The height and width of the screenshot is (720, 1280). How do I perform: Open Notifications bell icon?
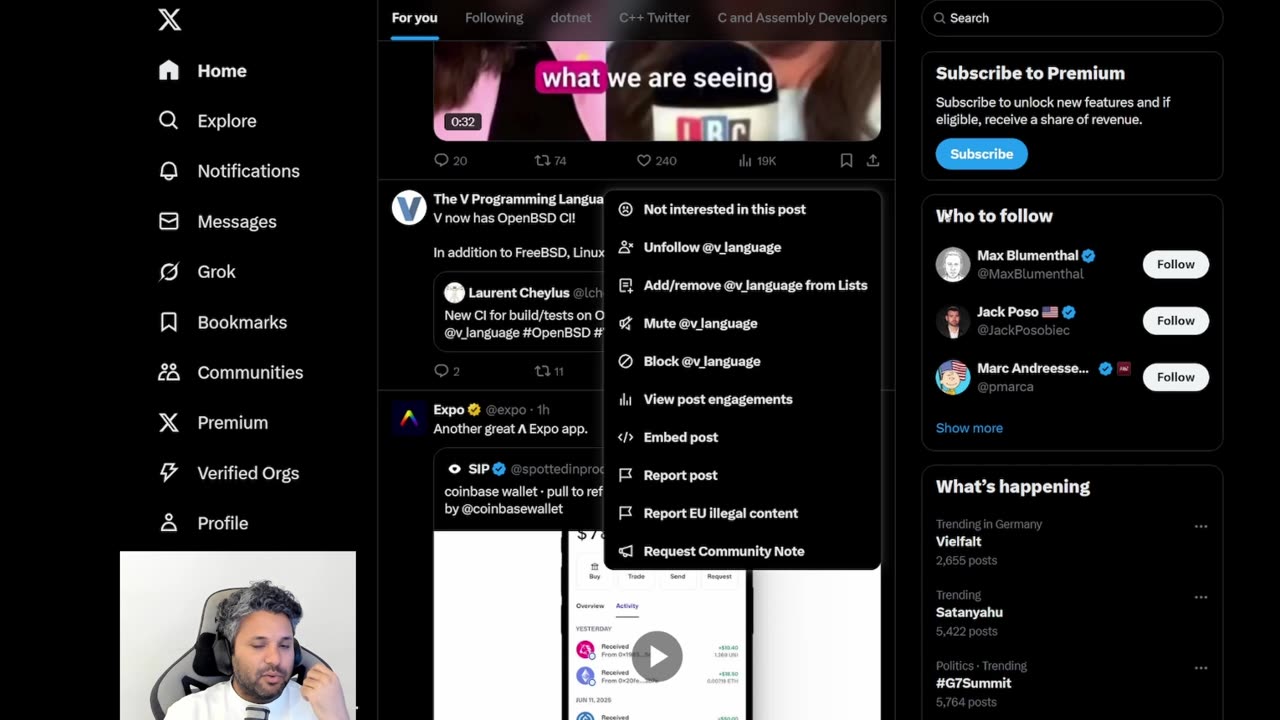[169, 171]
